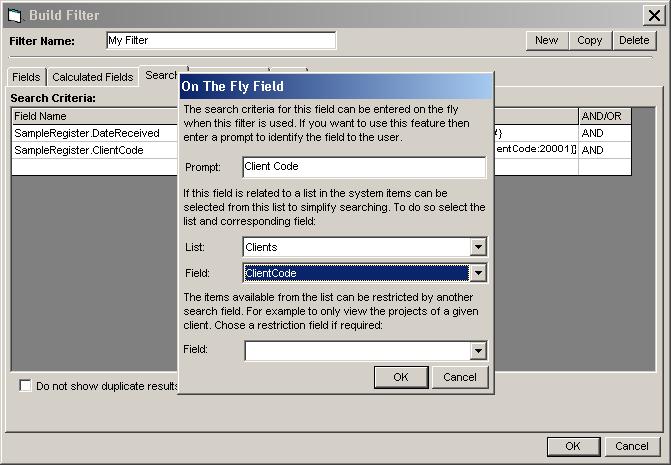Viewport: 671px width, 465px height.
Task: Select the SampleRegister.DateReceived row
Action: coord(90,133)
